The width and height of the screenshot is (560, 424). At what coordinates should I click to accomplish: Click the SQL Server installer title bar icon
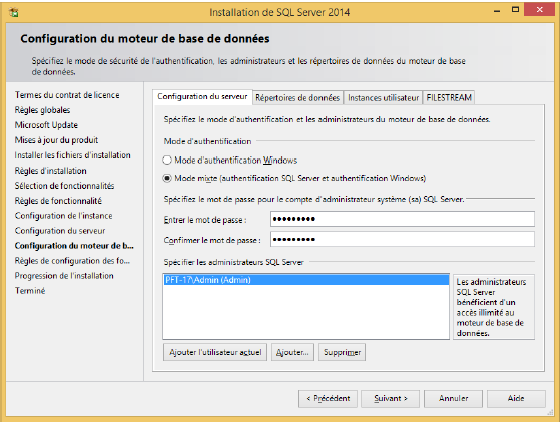[x=14, y=13]
